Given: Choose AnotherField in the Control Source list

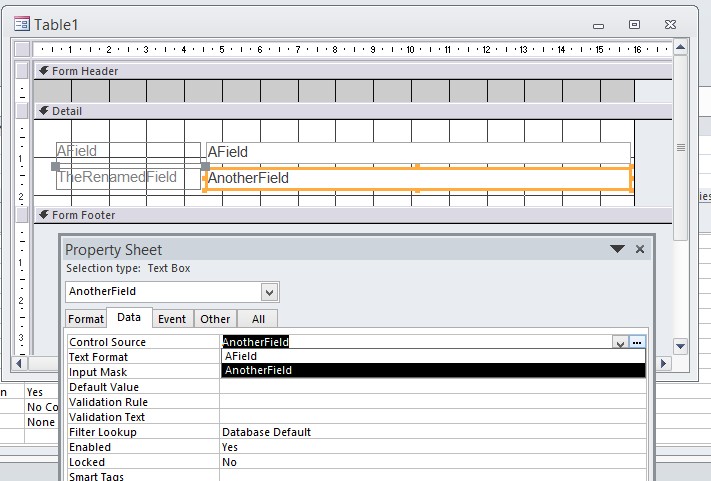Looking at the screenshot, I should [x=433, y=370].
